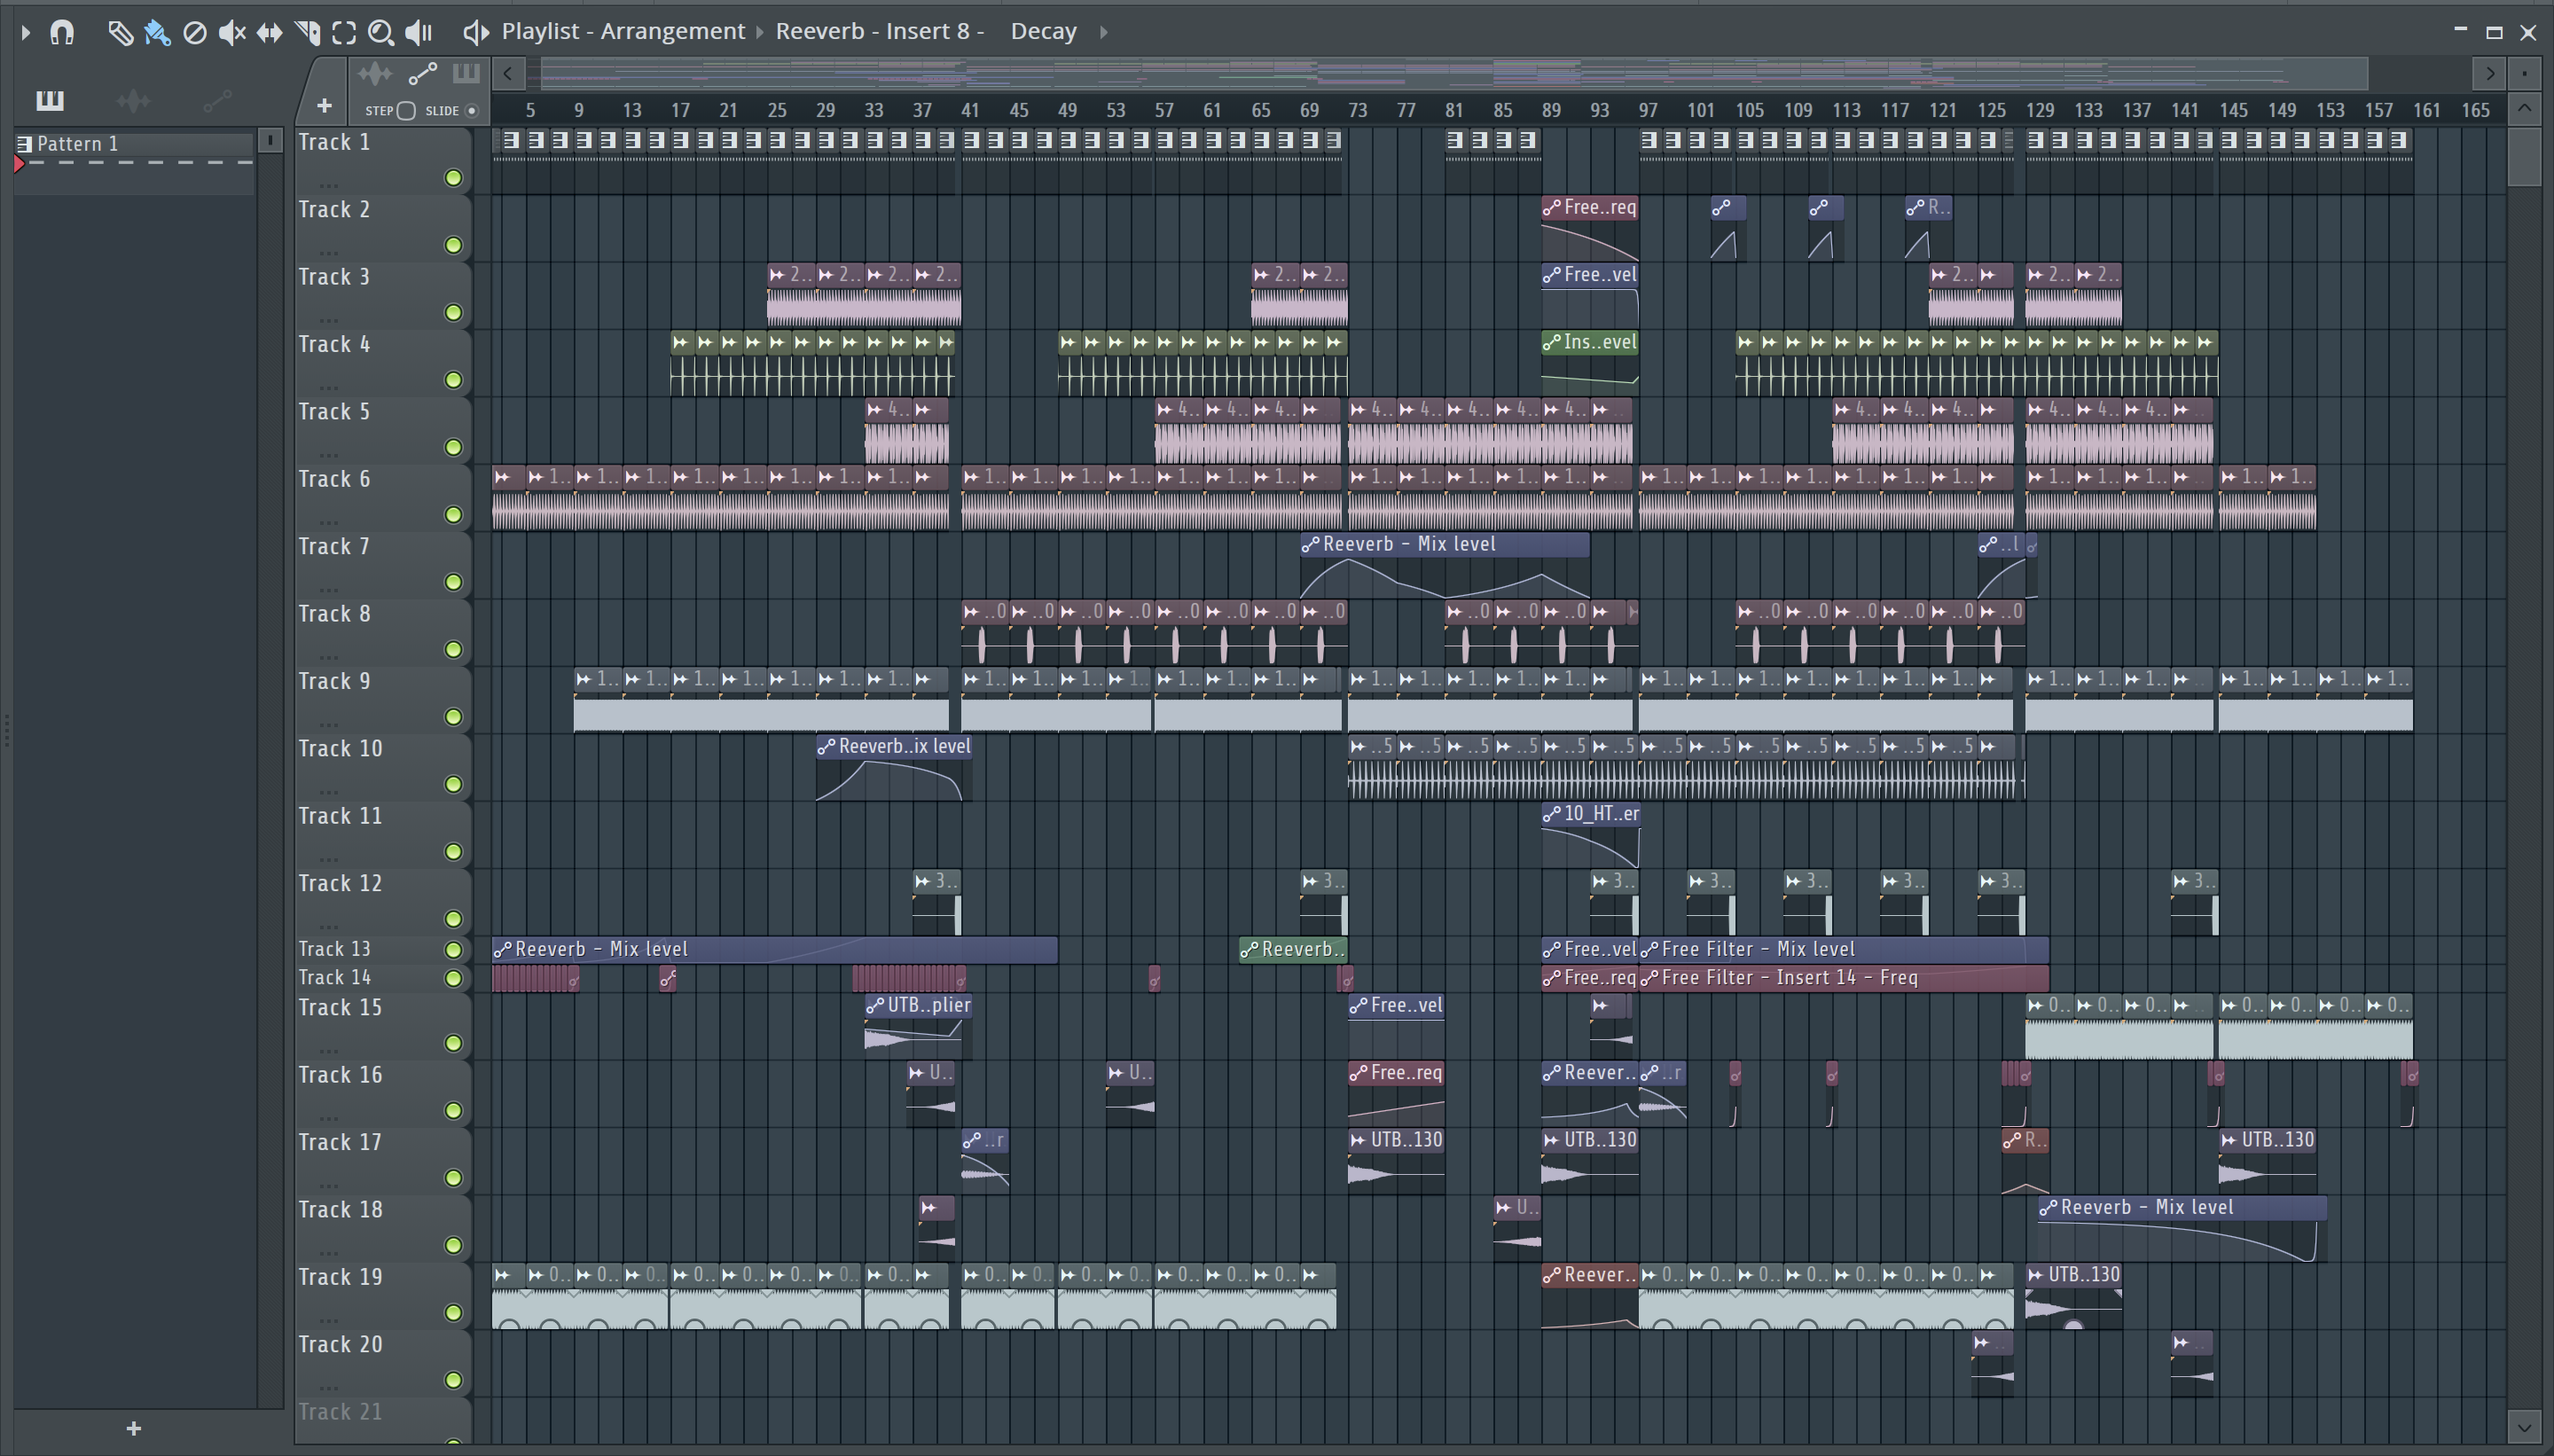Screen dimensions: 2554x1456
Task: Show audio clips in picker panel
Action: (133, 100)
